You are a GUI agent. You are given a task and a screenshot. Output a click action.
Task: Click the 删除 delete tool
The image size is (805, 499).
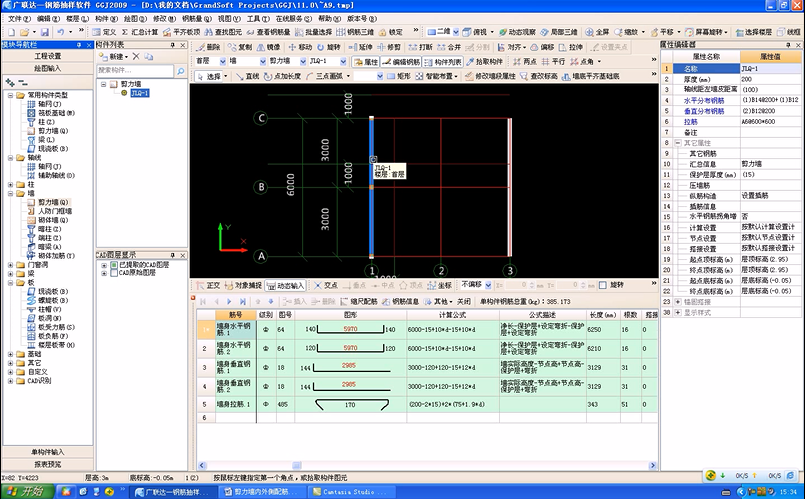click(x=208, y=47)
